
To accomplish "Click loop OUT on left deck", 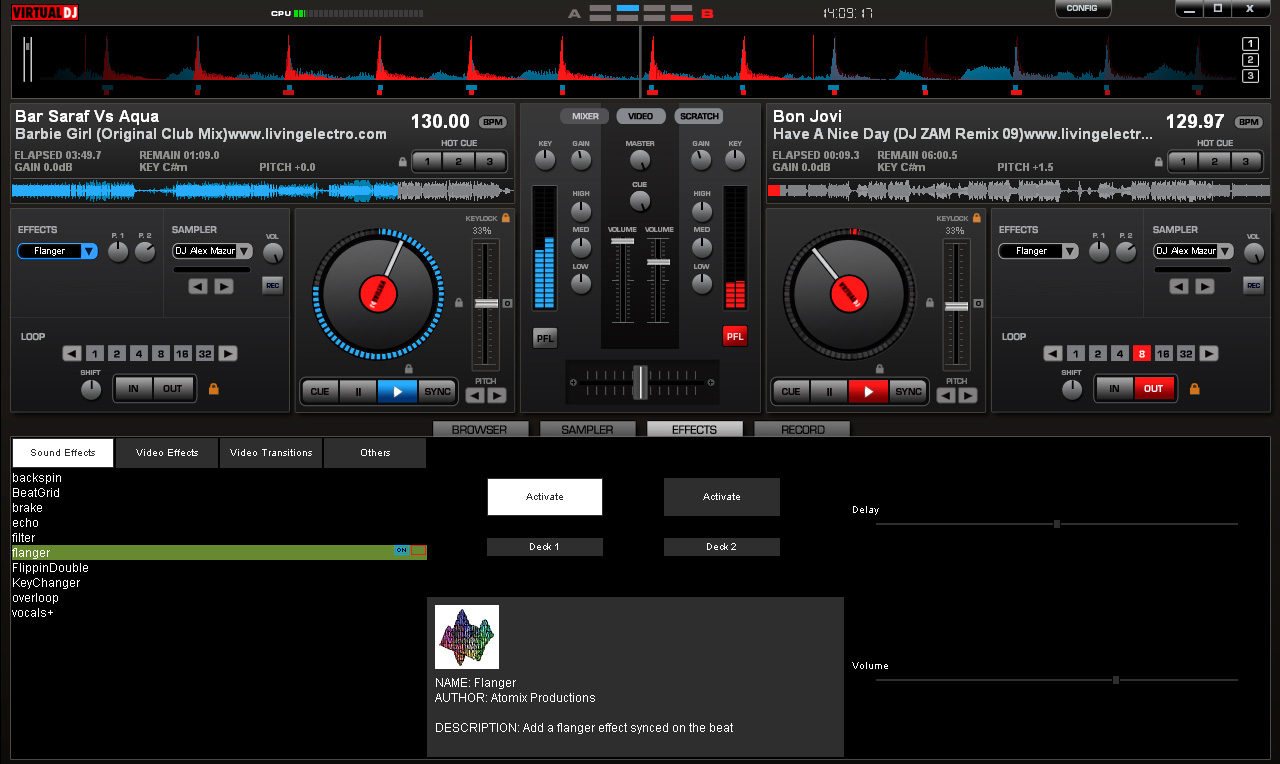I will pyautogui.click(x=173, y=388).
